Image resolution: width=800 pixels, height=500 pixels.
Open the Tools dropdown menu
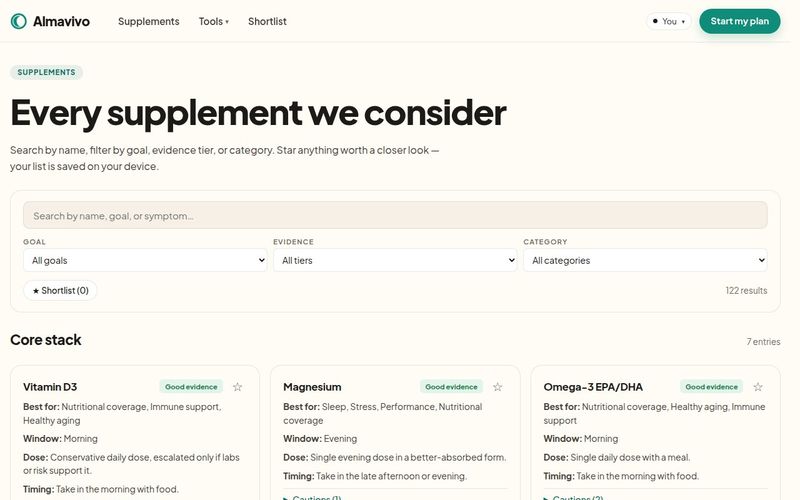(x=214, y=21)
